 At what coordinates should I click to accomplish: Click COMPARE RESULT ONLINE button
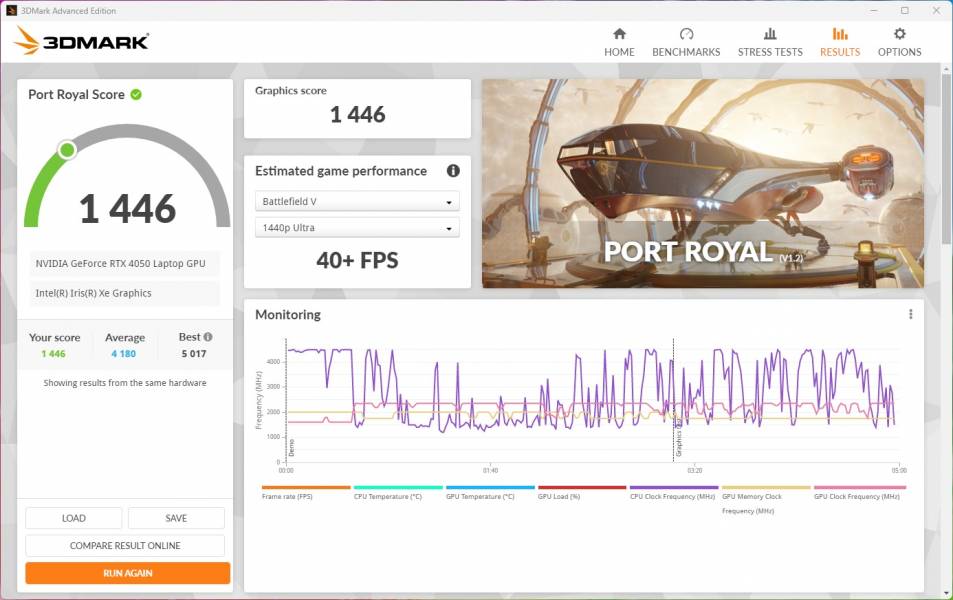tap(125, 545)
